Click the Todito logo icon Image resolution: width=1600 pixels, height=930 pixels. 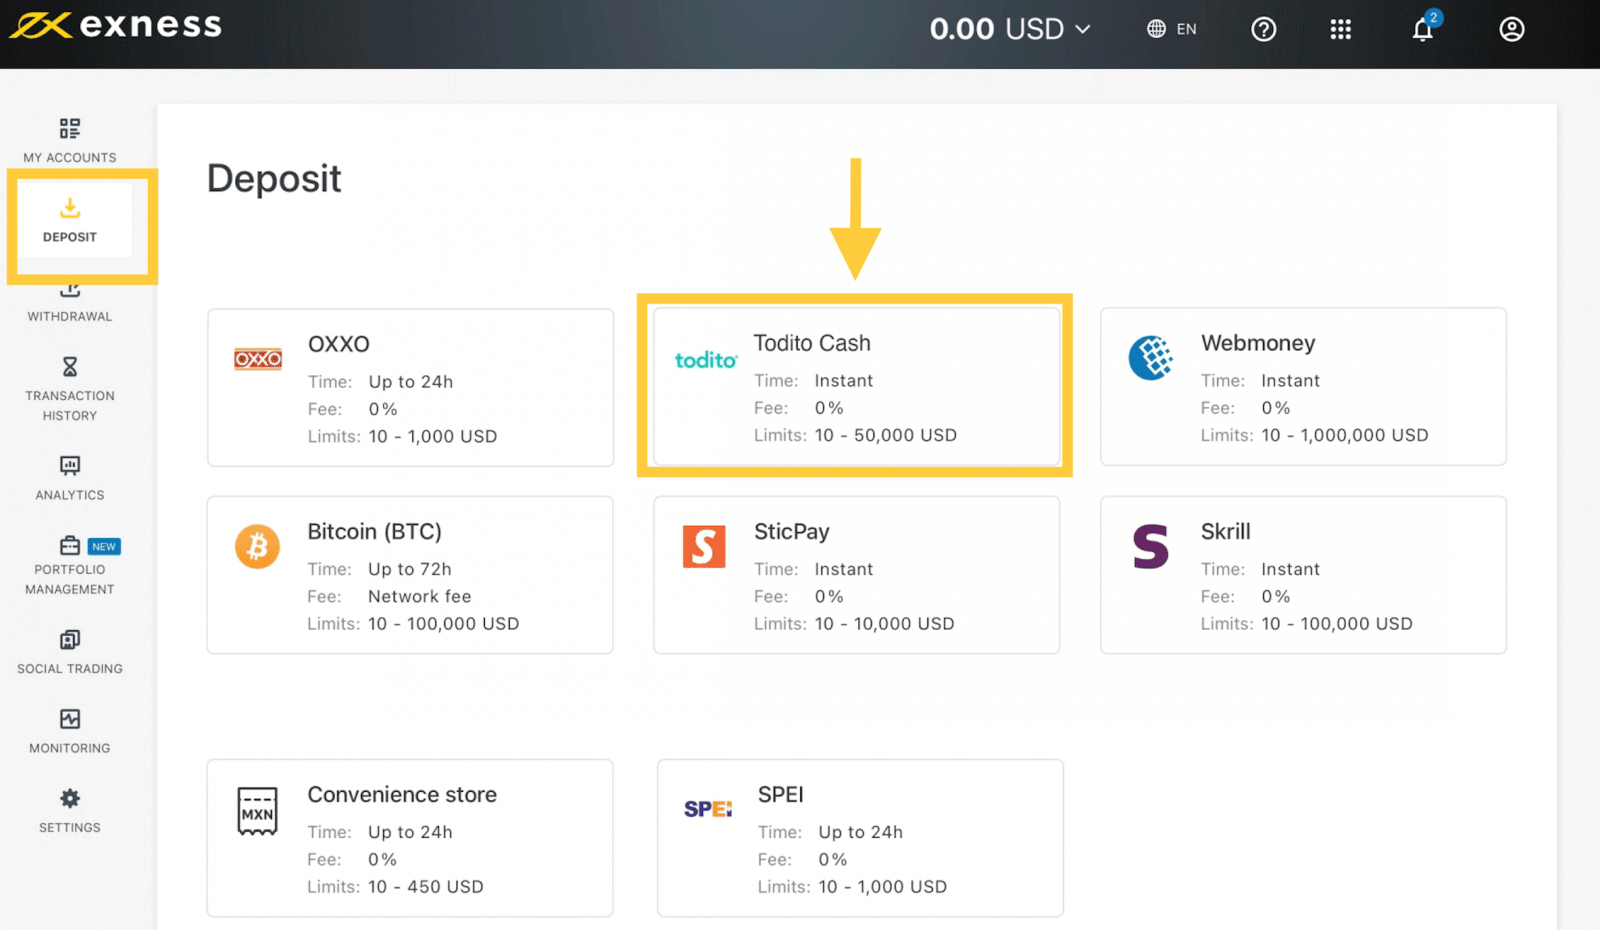pos(706,360)
